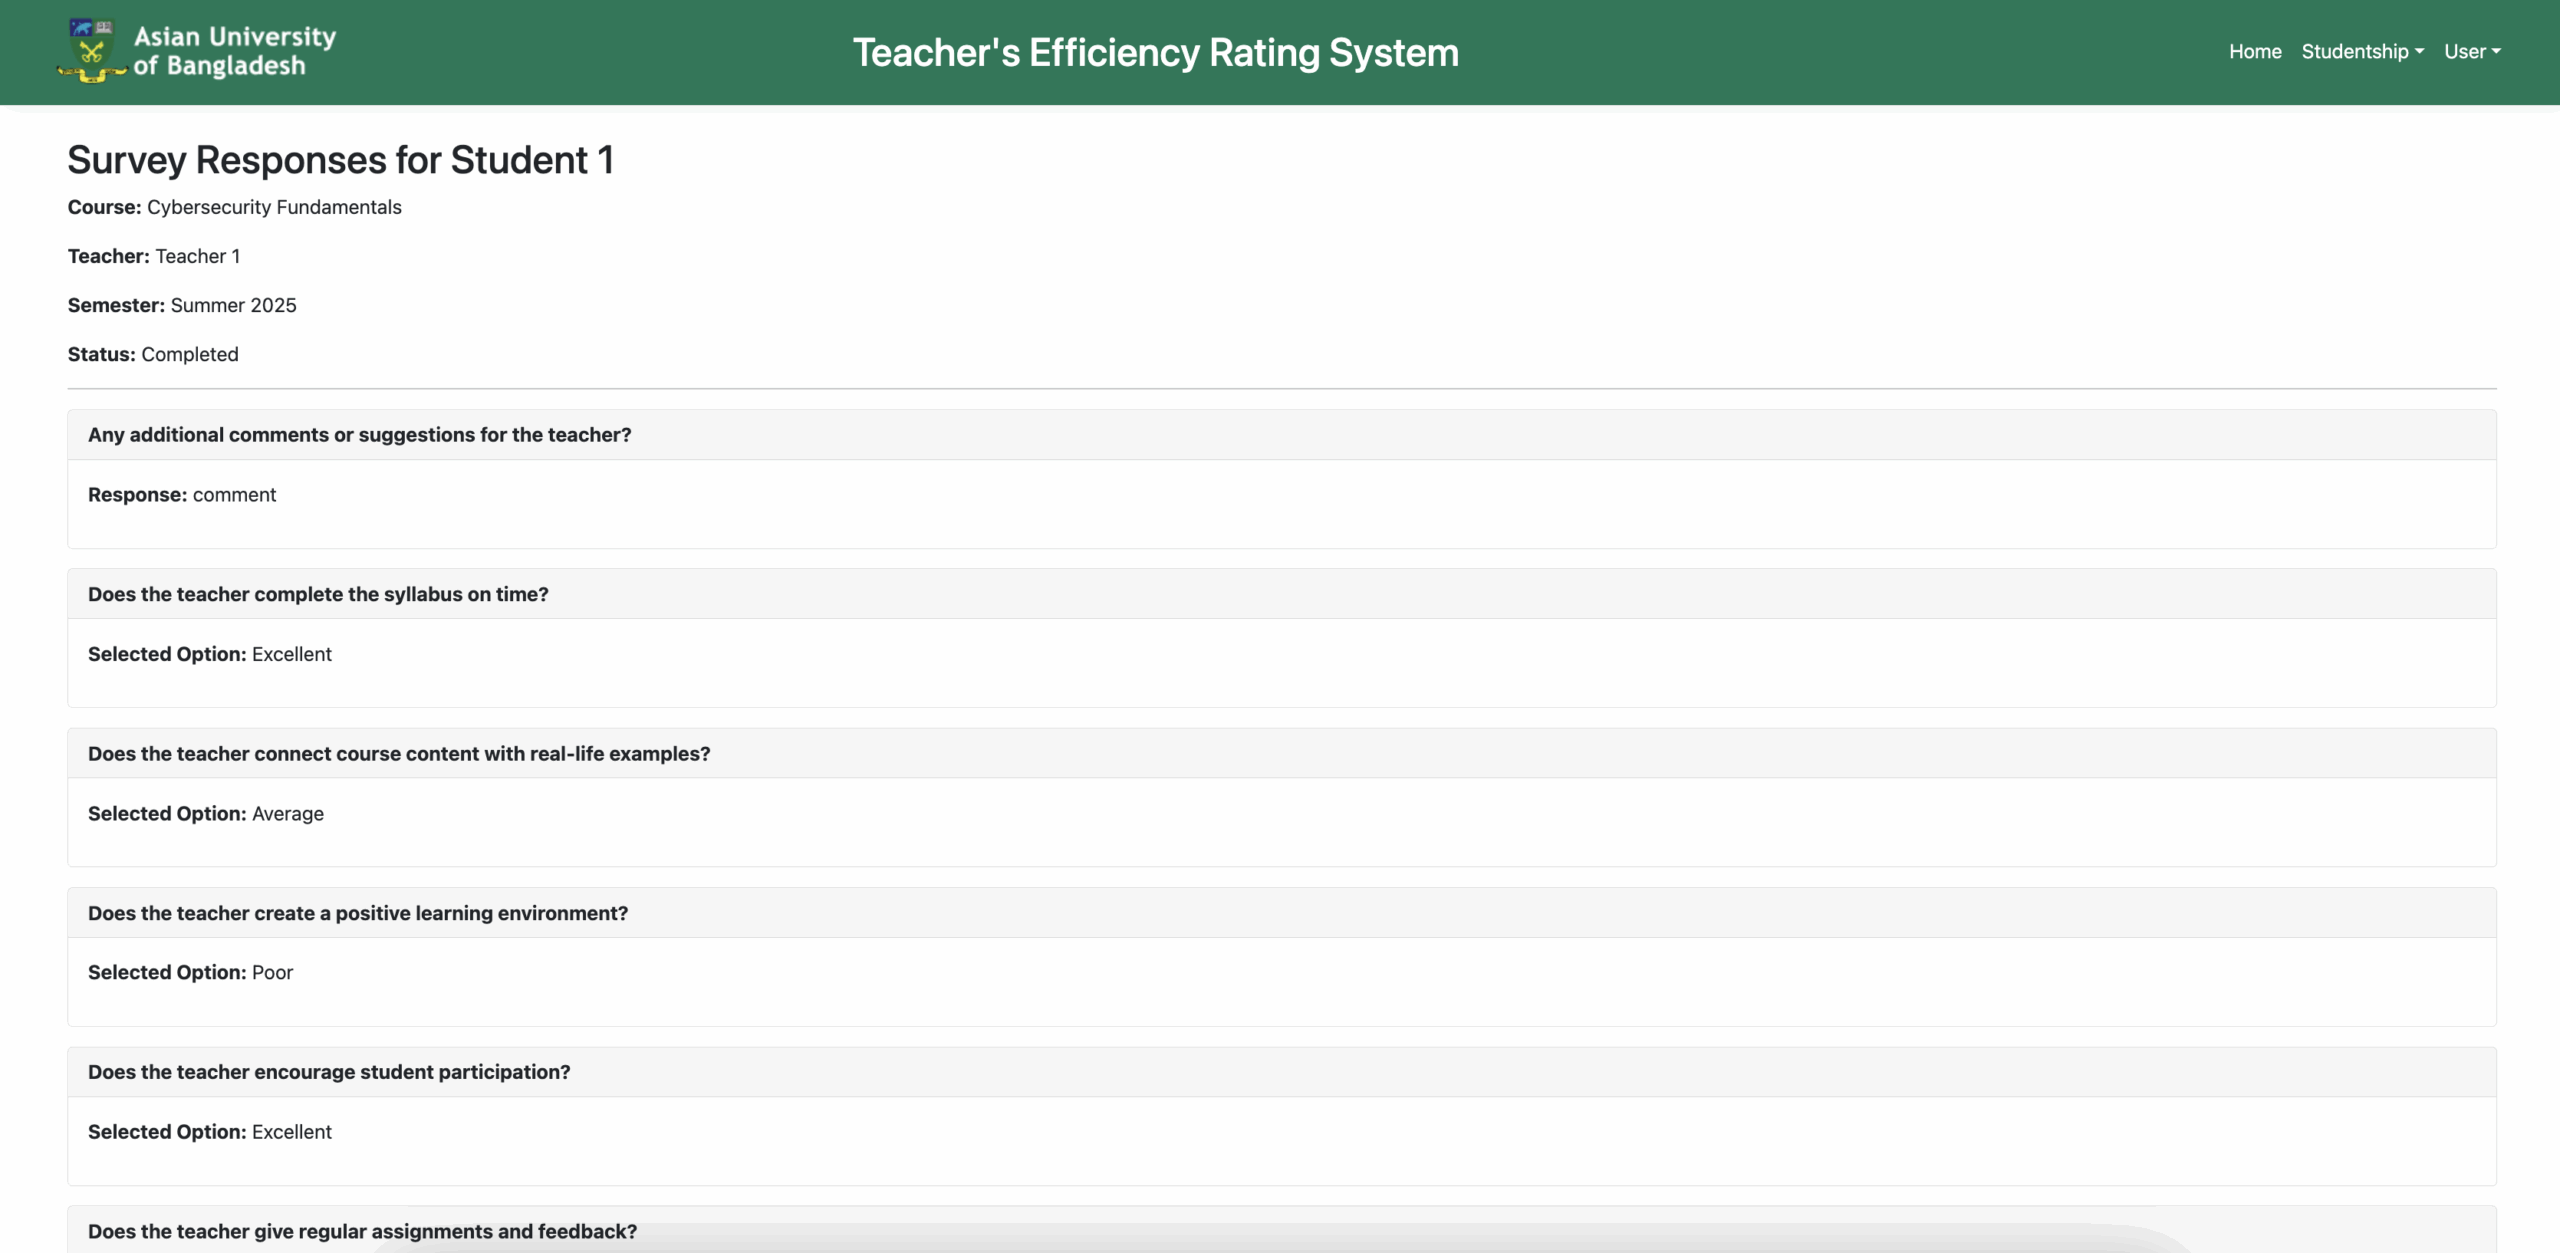Viewport: 2560px width, 1253px height.
Task: Select the regular assignments and feedback question
Action: coord(362,1231)
